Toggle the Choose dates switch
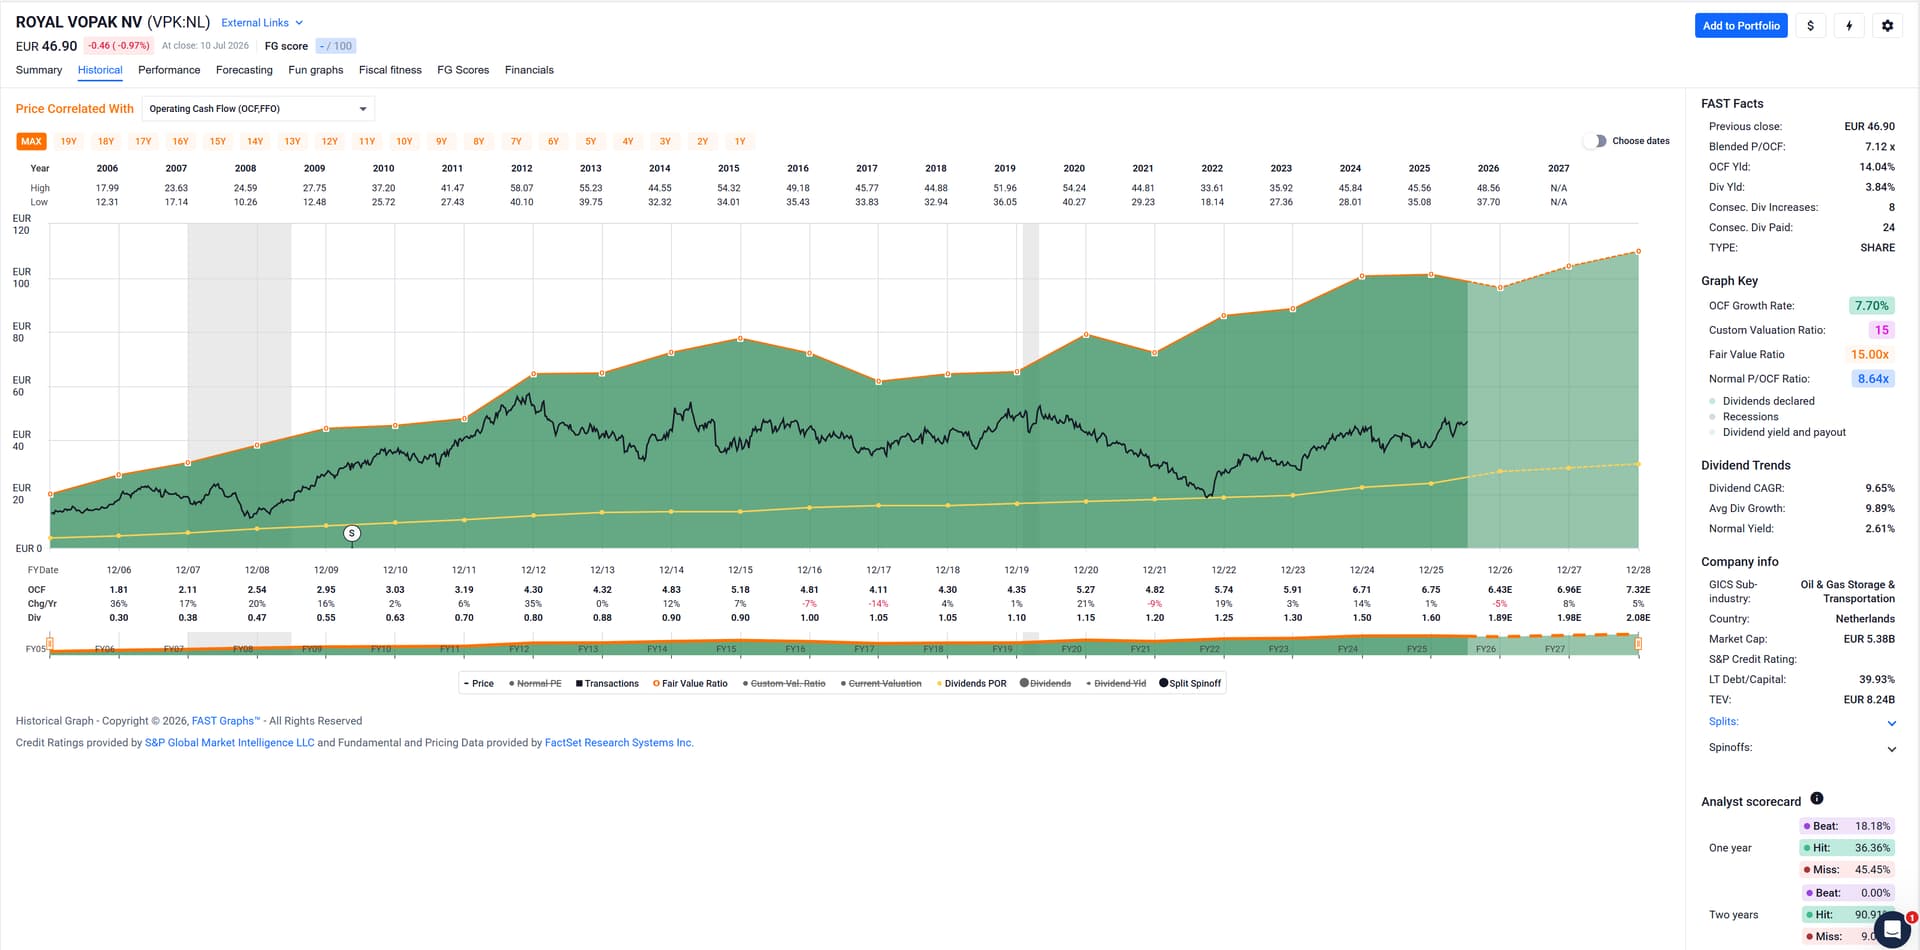 click(x=1595, y=141)
